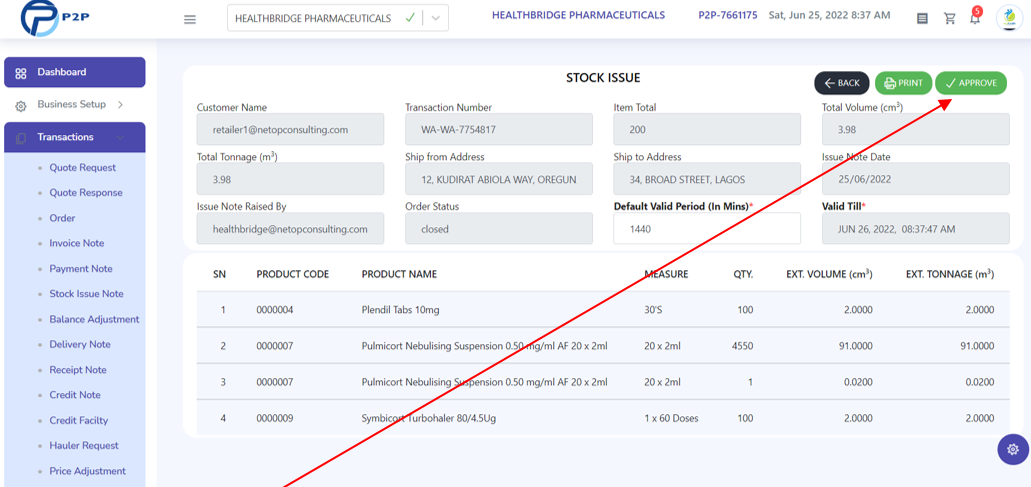
Task: Click the Total Tonnage field
Action: (290, 179)
